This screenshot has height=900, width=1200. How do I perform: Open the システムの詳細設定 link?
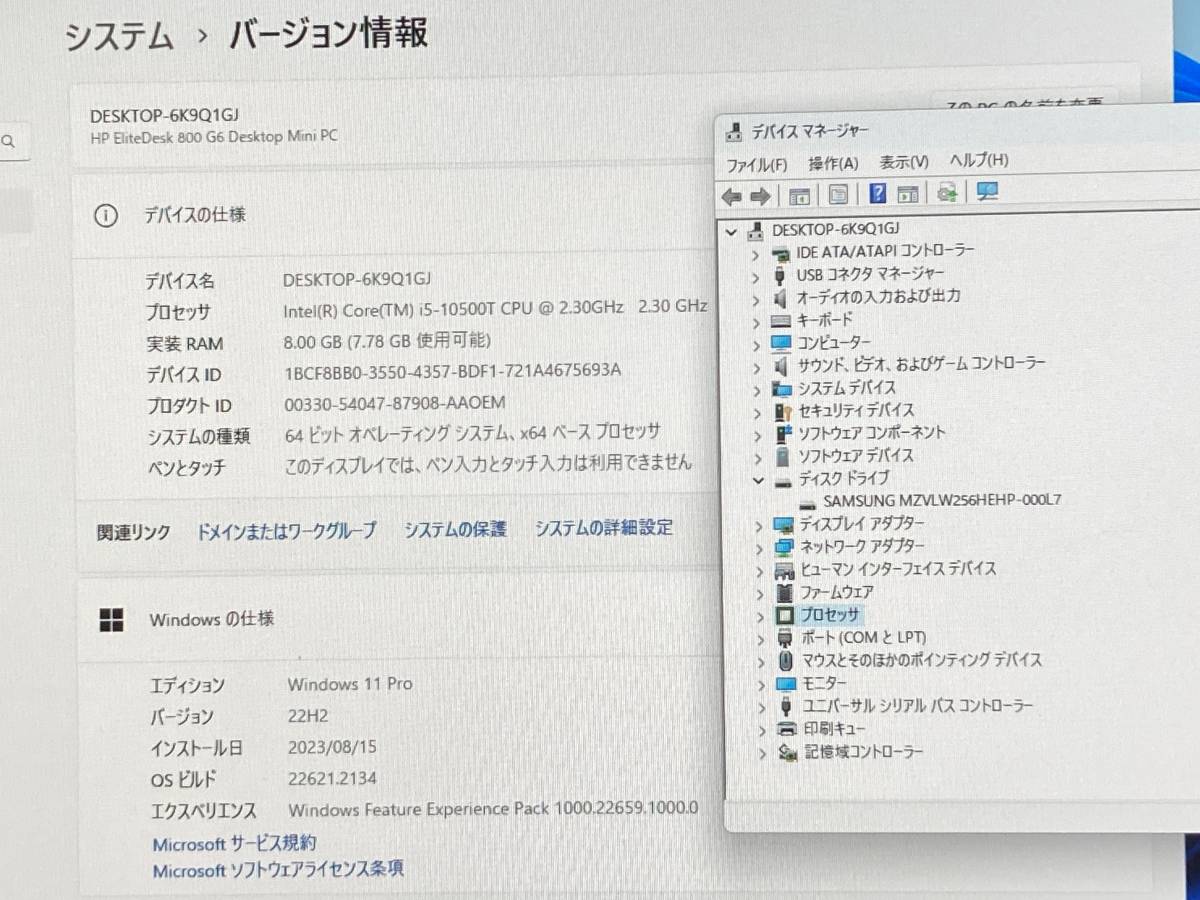click(x=603, y=528)
